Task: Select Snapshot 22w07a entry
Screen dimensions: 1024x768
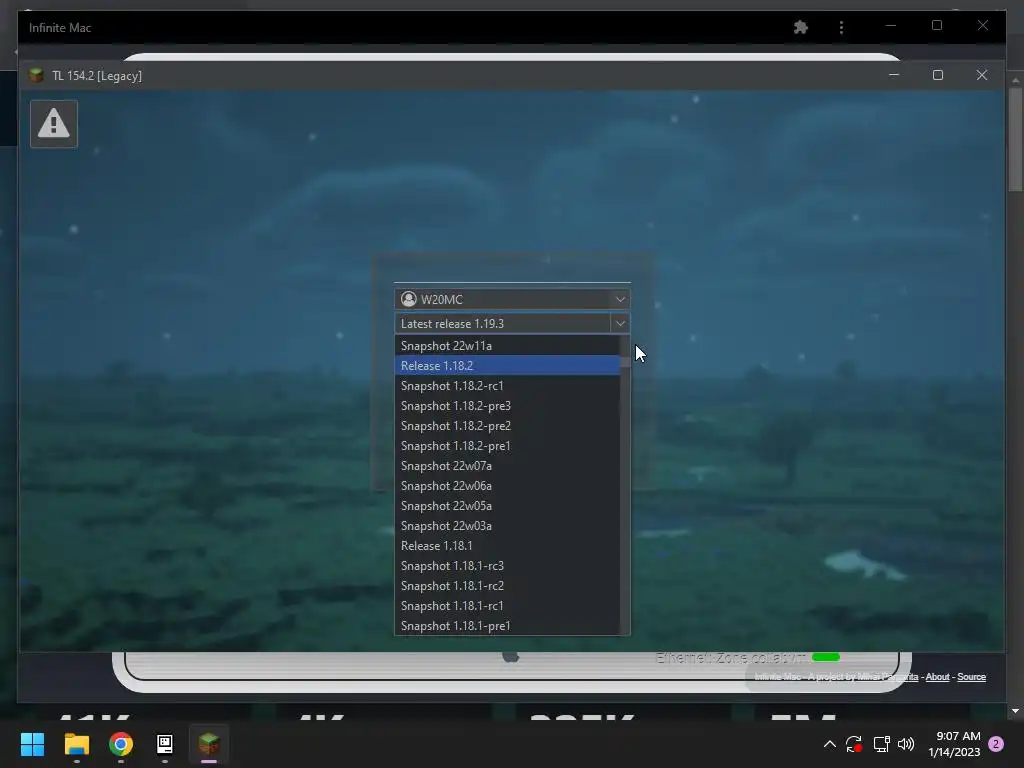Action: click(507, 466)
